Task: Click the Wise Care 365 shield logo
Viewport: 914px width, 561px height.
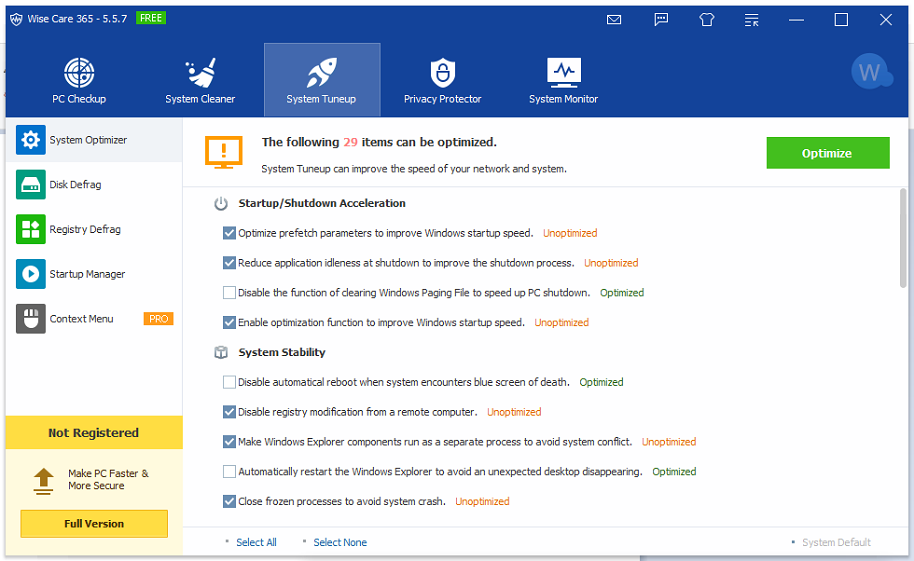Action: coord(16,19)
